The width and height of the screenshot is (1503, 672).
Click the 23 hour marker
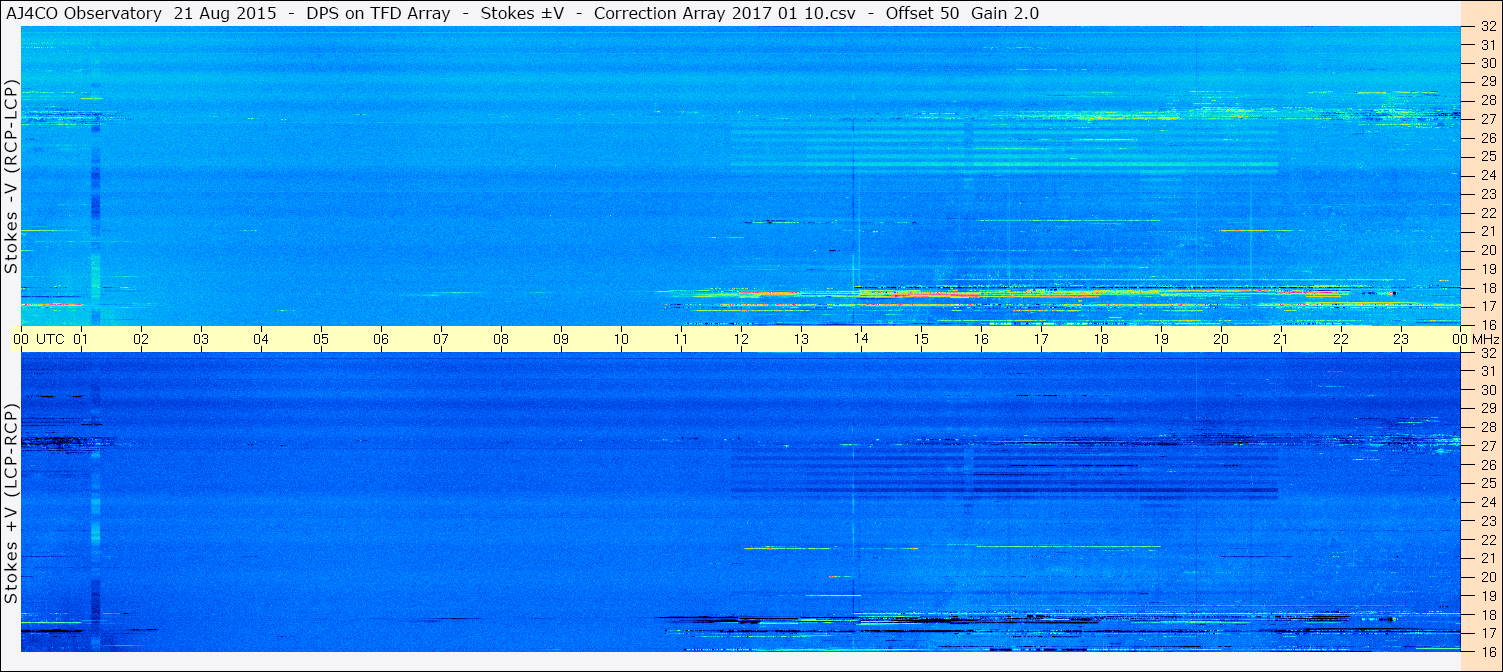click(x=1401, y=339)
